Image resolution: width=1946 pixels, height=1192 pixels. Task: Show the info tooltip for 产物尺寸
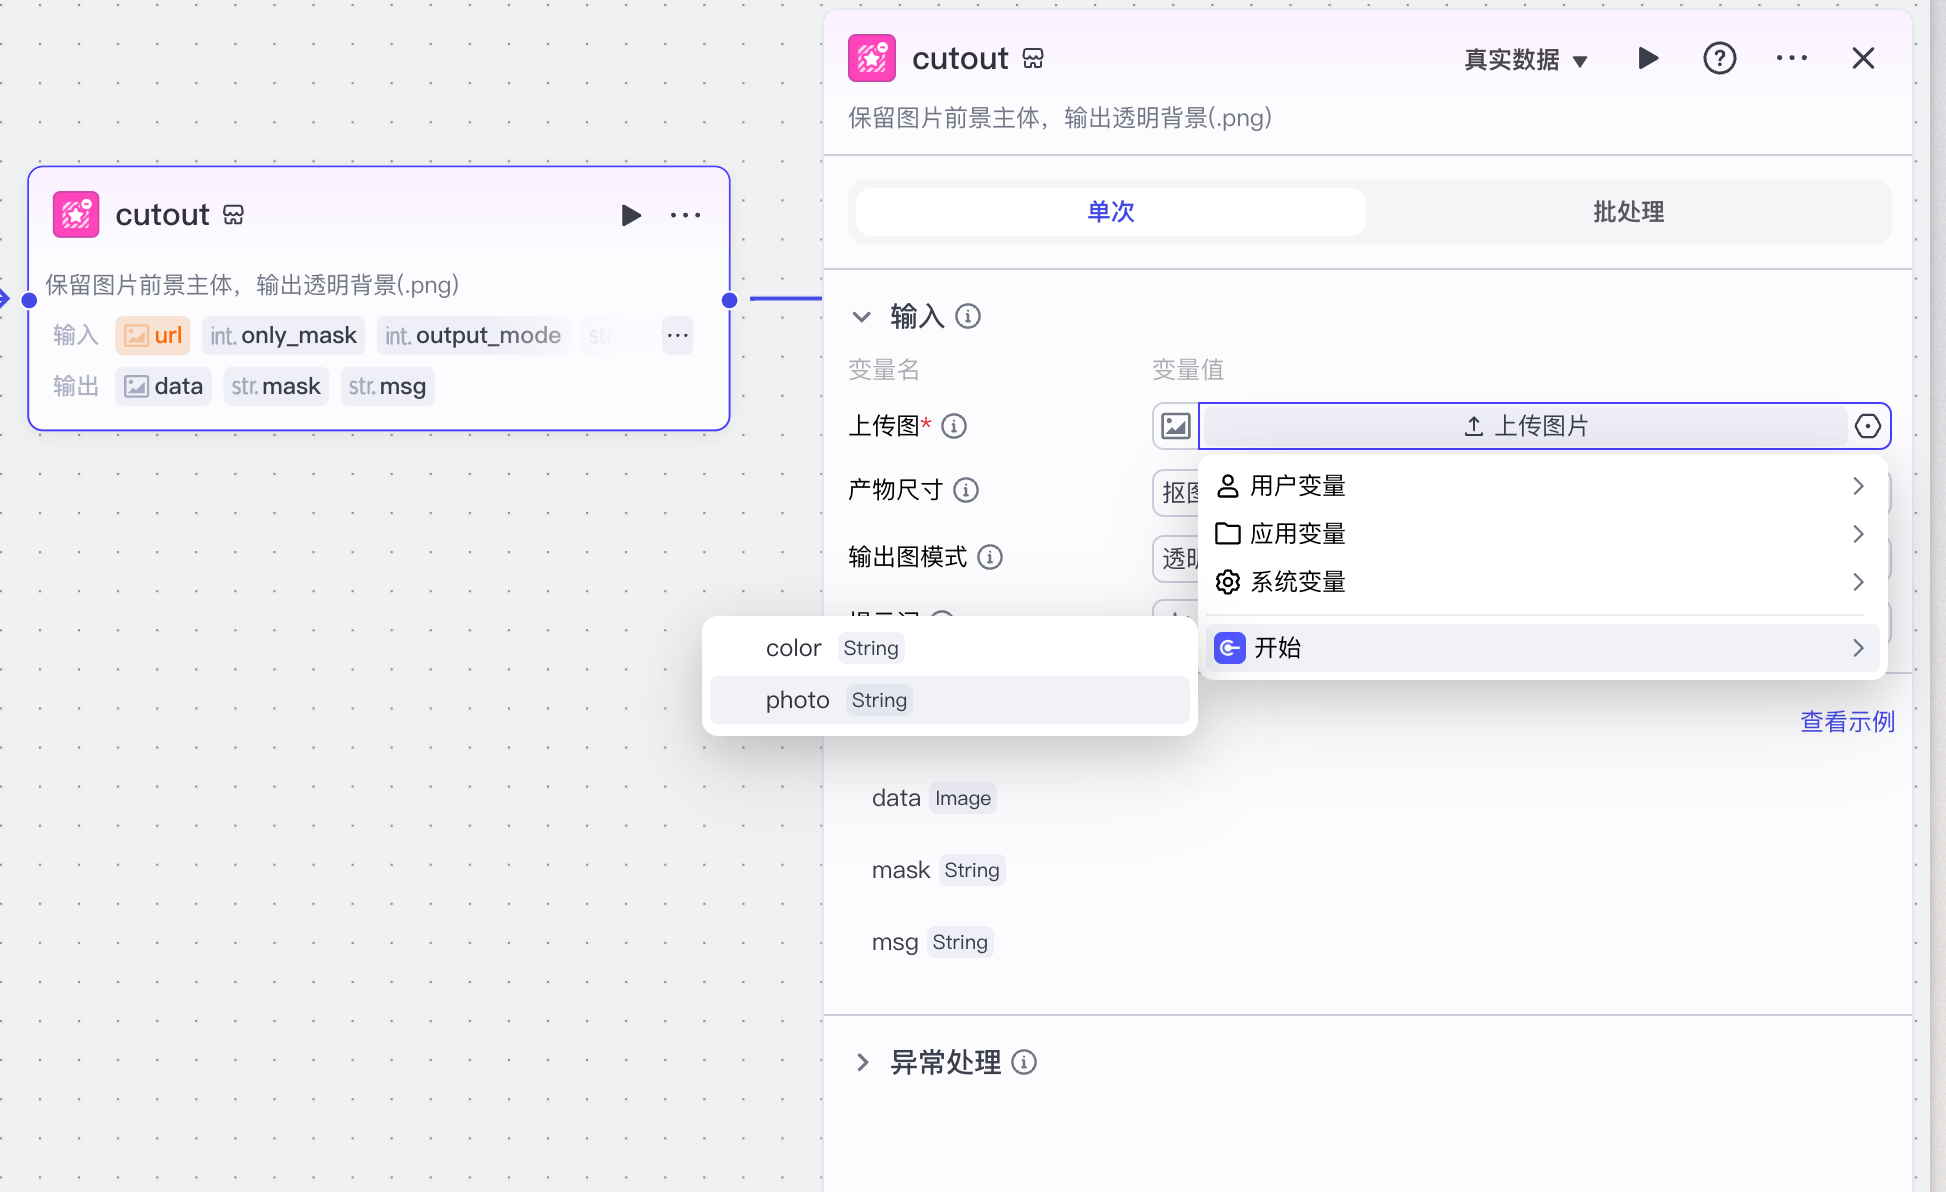[966, 490]
